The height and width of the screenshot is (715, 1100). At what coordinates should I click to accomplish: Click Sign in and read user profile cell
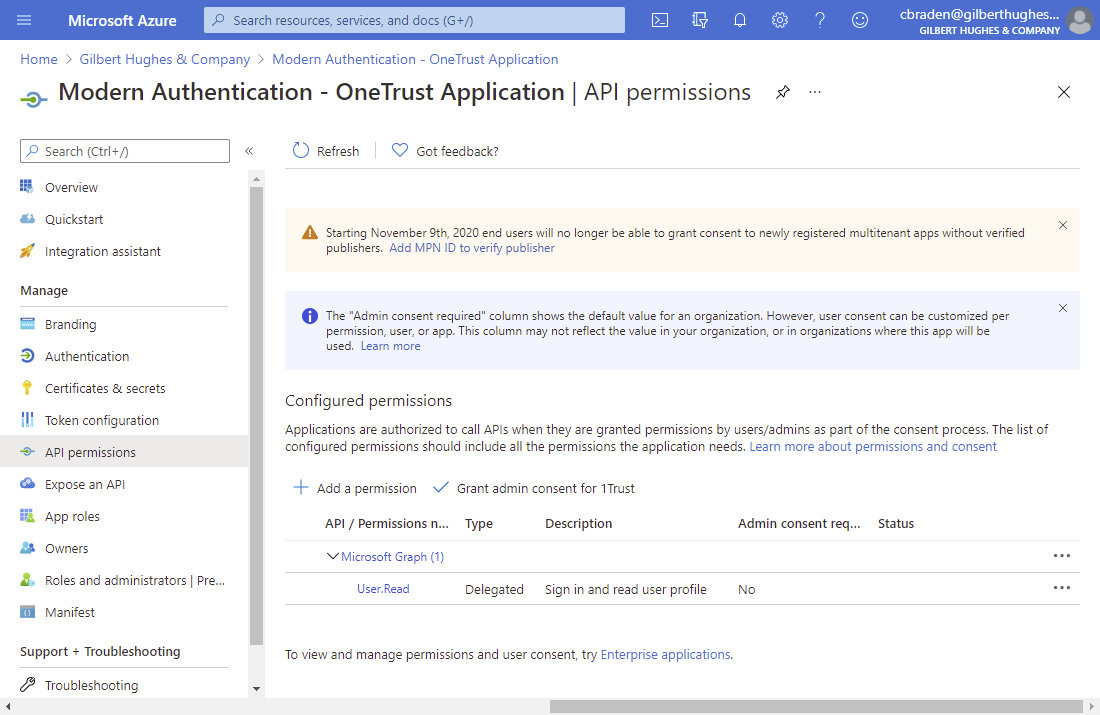pyautogui.click(x=626, y=589)
